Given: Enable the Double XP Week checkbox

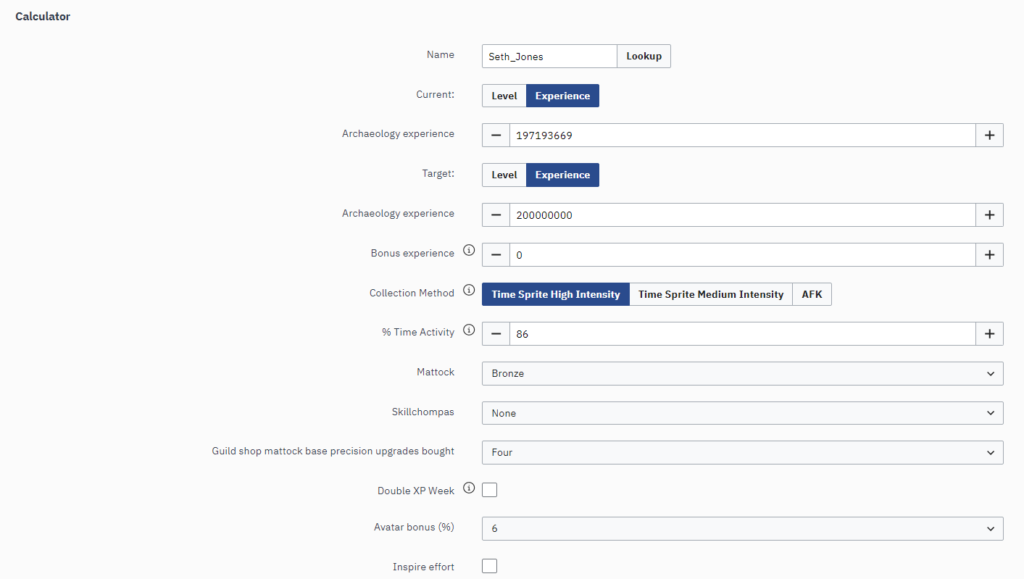Looking at the screenshot, I should (x=489, y=490).
